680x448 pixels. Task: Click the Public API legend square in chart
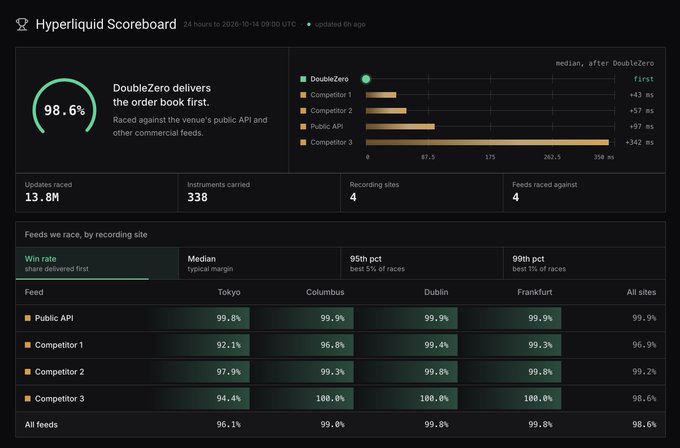(x=303, y=126)
